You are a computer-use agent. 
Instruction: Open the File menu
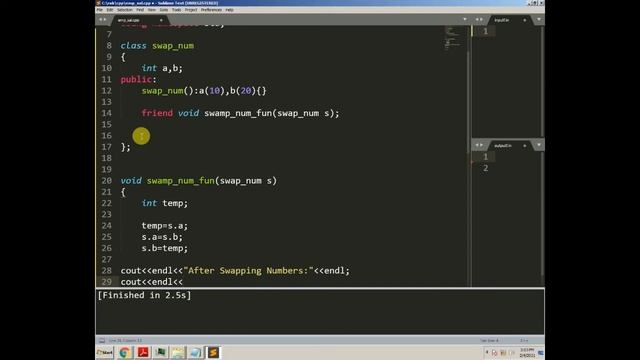[100, 10]
